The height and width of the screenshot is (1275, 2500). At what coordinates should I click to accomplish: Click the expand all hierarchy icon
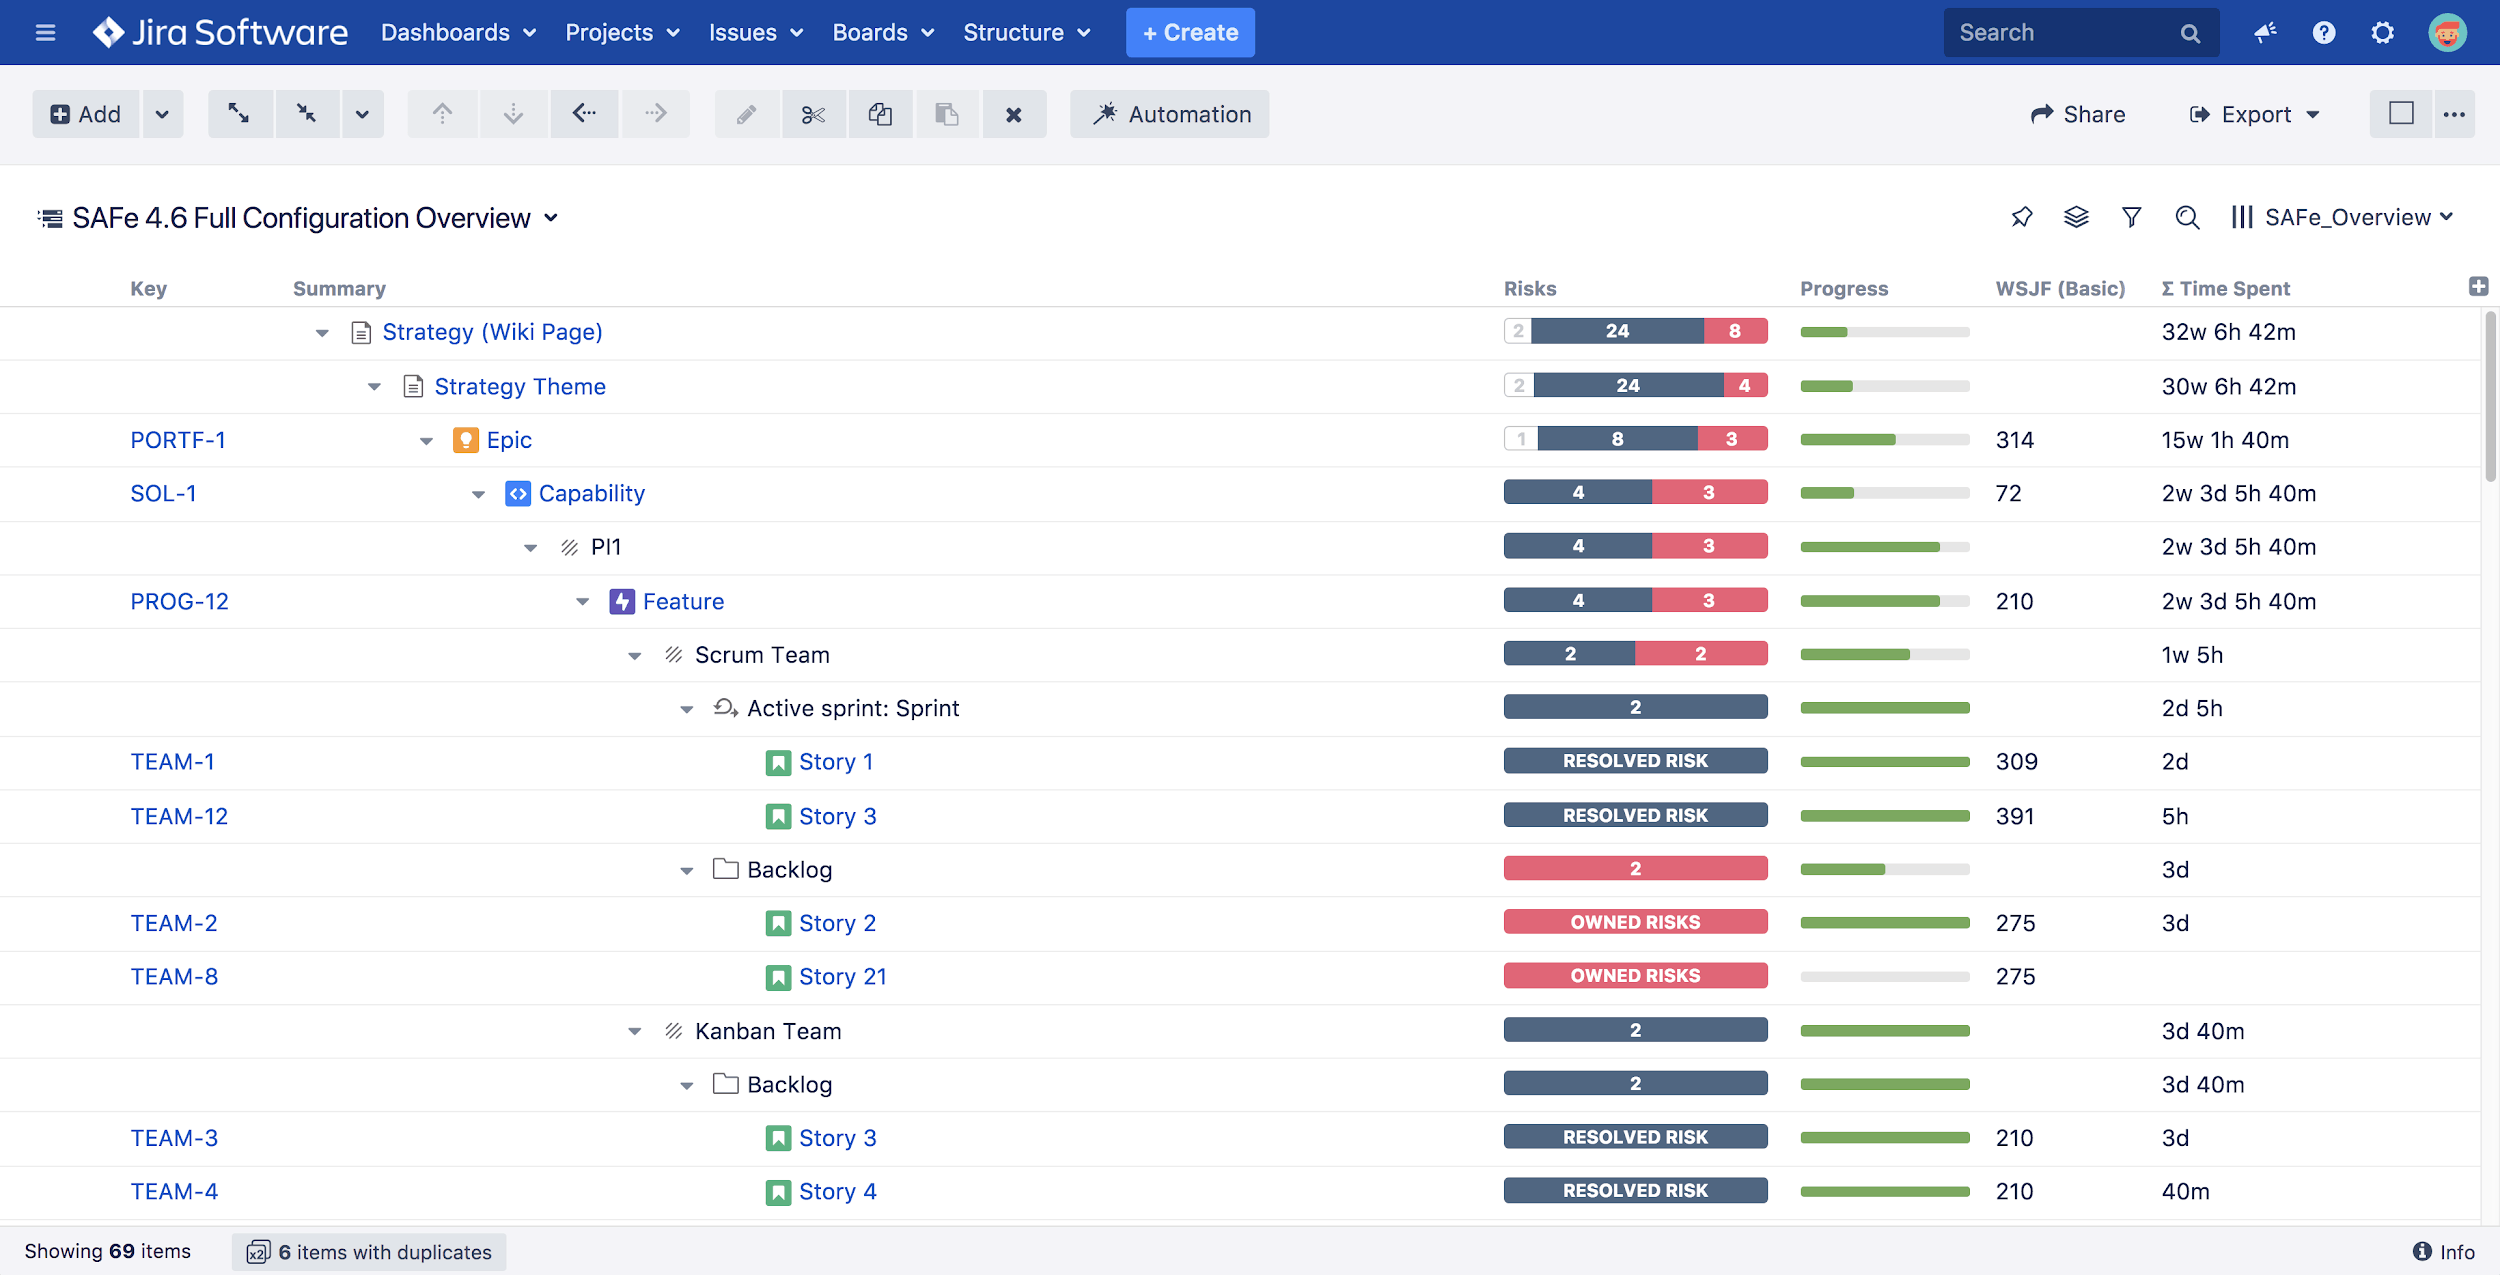[x=239, y=114]
